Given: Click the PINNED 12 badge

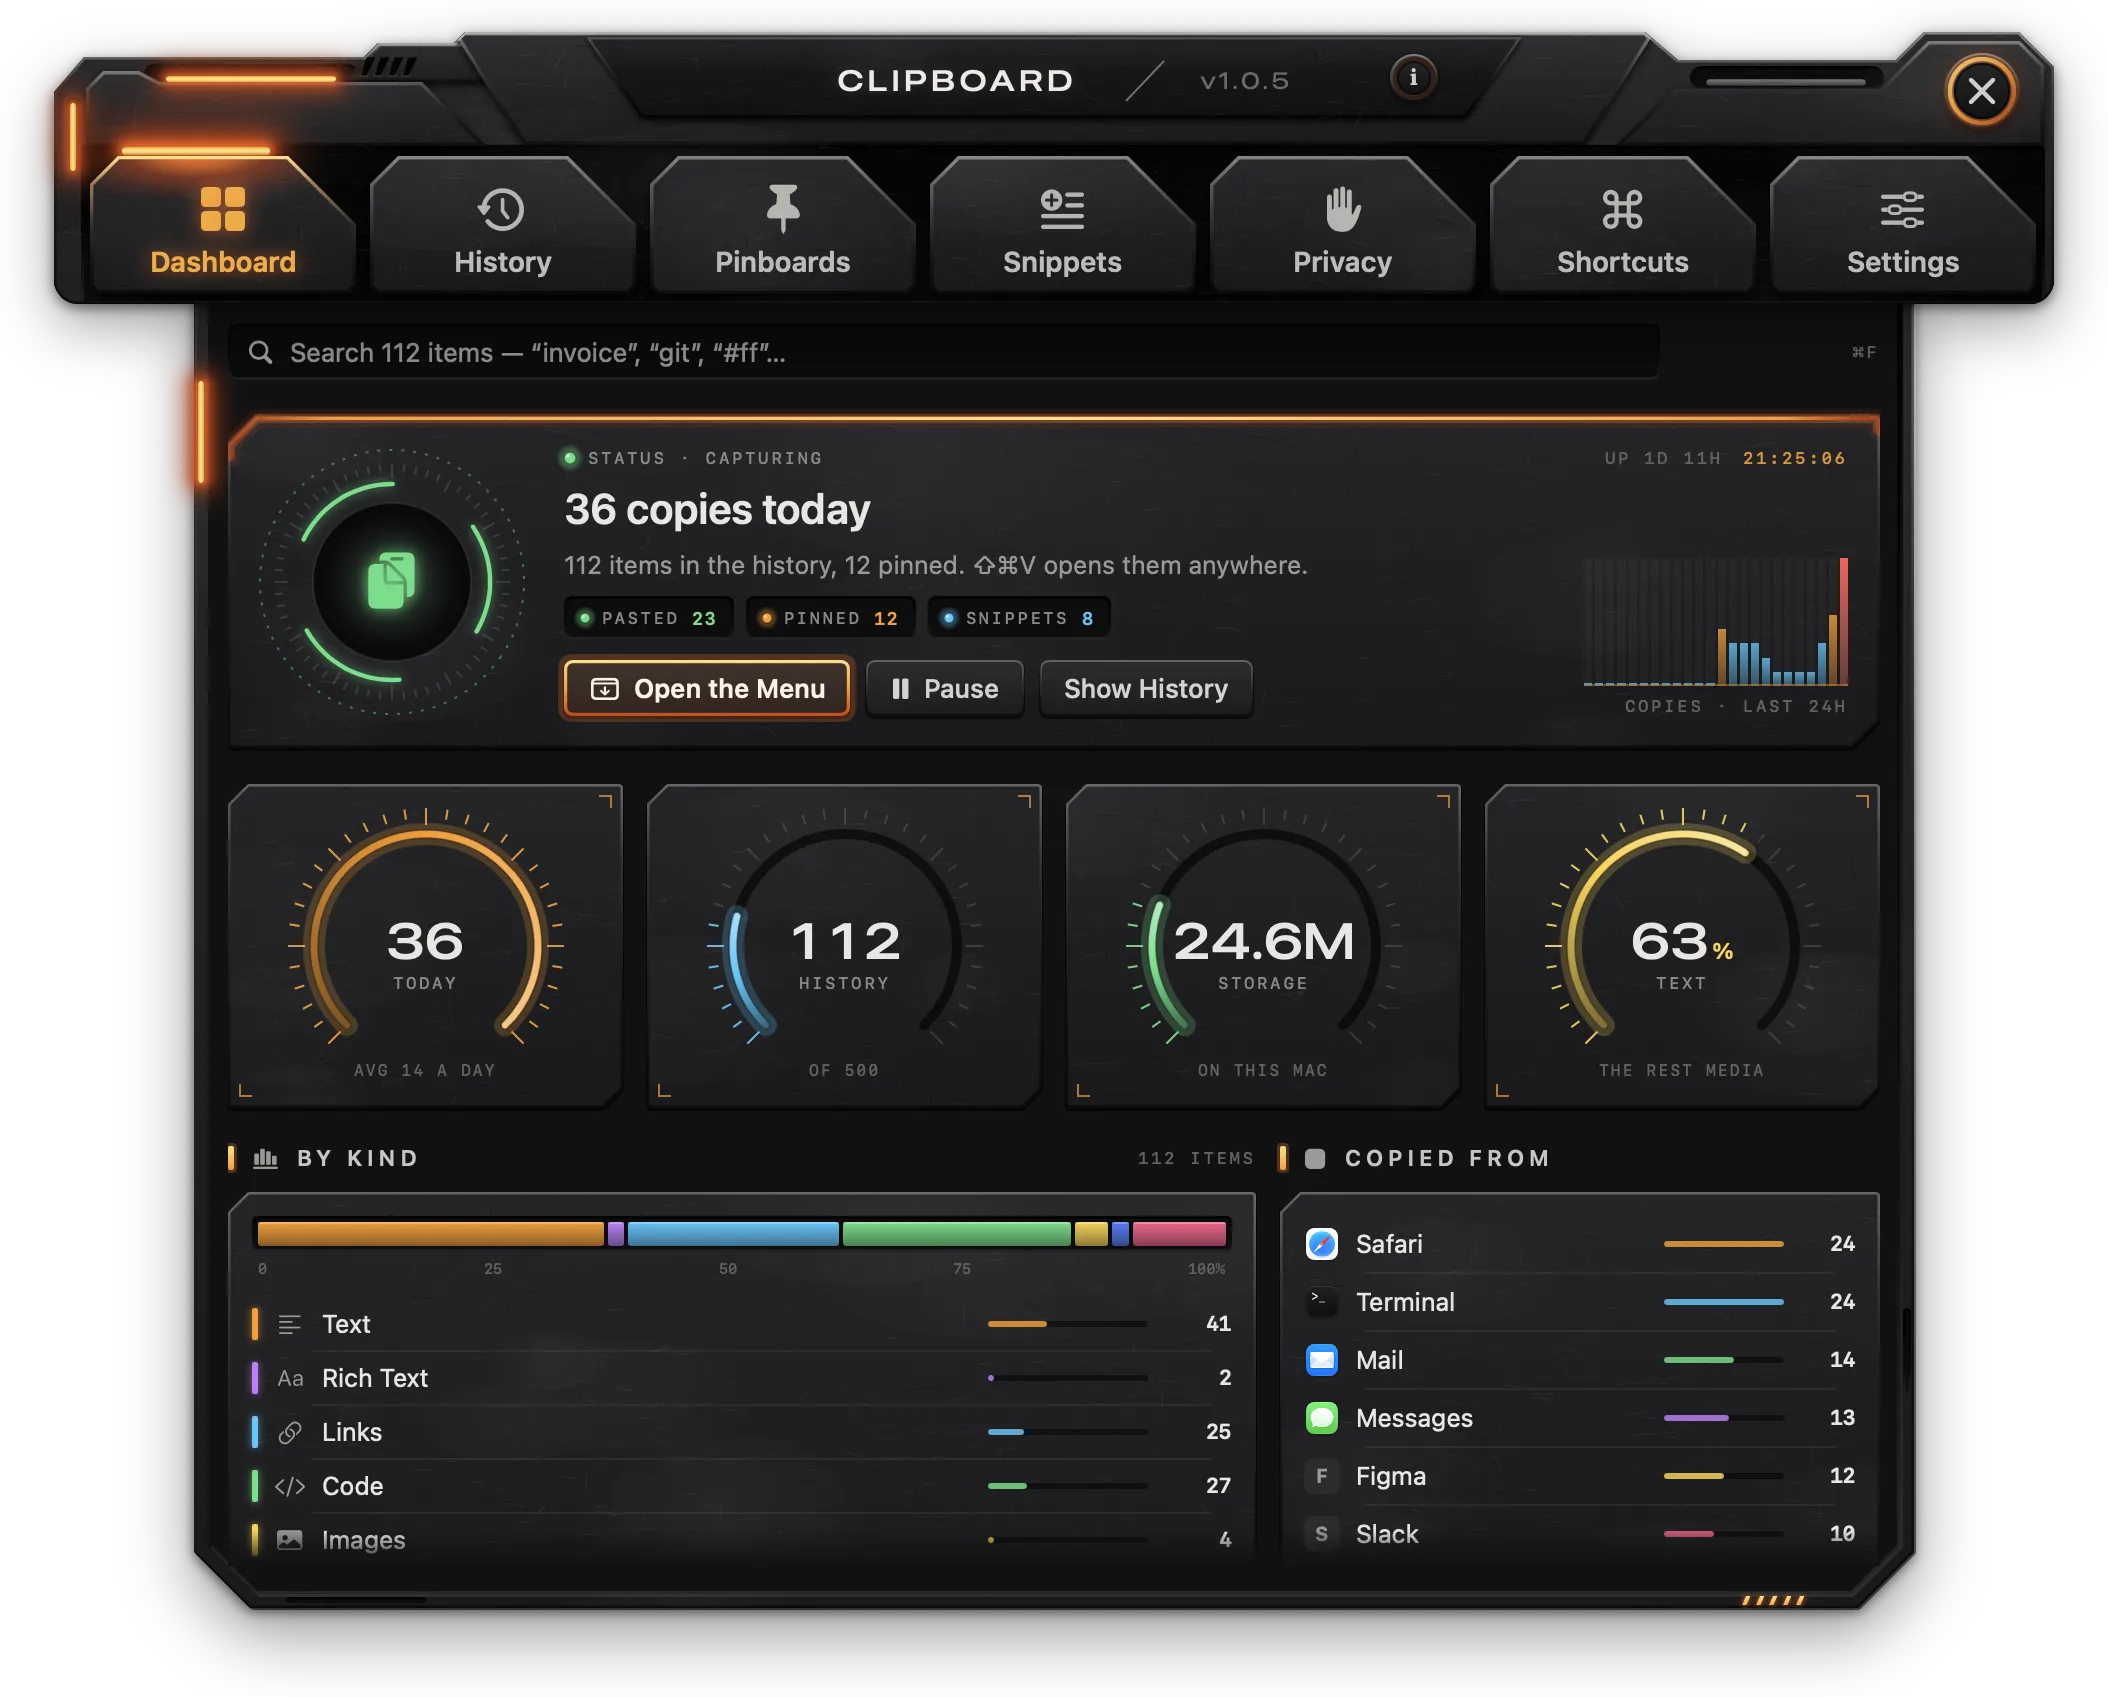Looking at the screenshot, I should click(x=829, y=618).
